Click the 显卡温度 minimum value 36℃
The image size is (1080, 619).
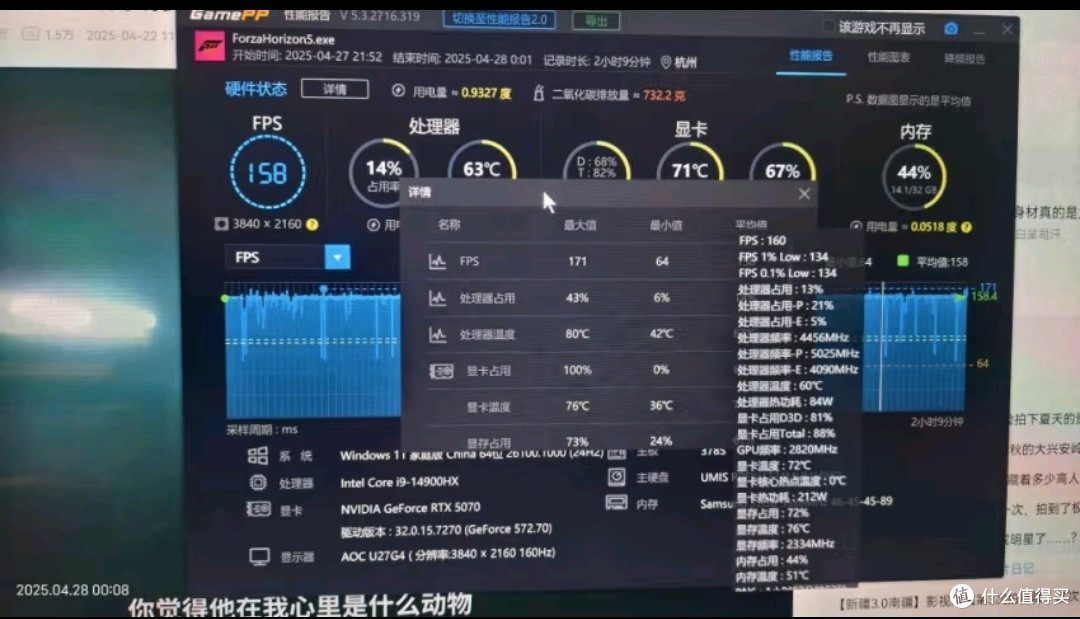tap(661, 406)
